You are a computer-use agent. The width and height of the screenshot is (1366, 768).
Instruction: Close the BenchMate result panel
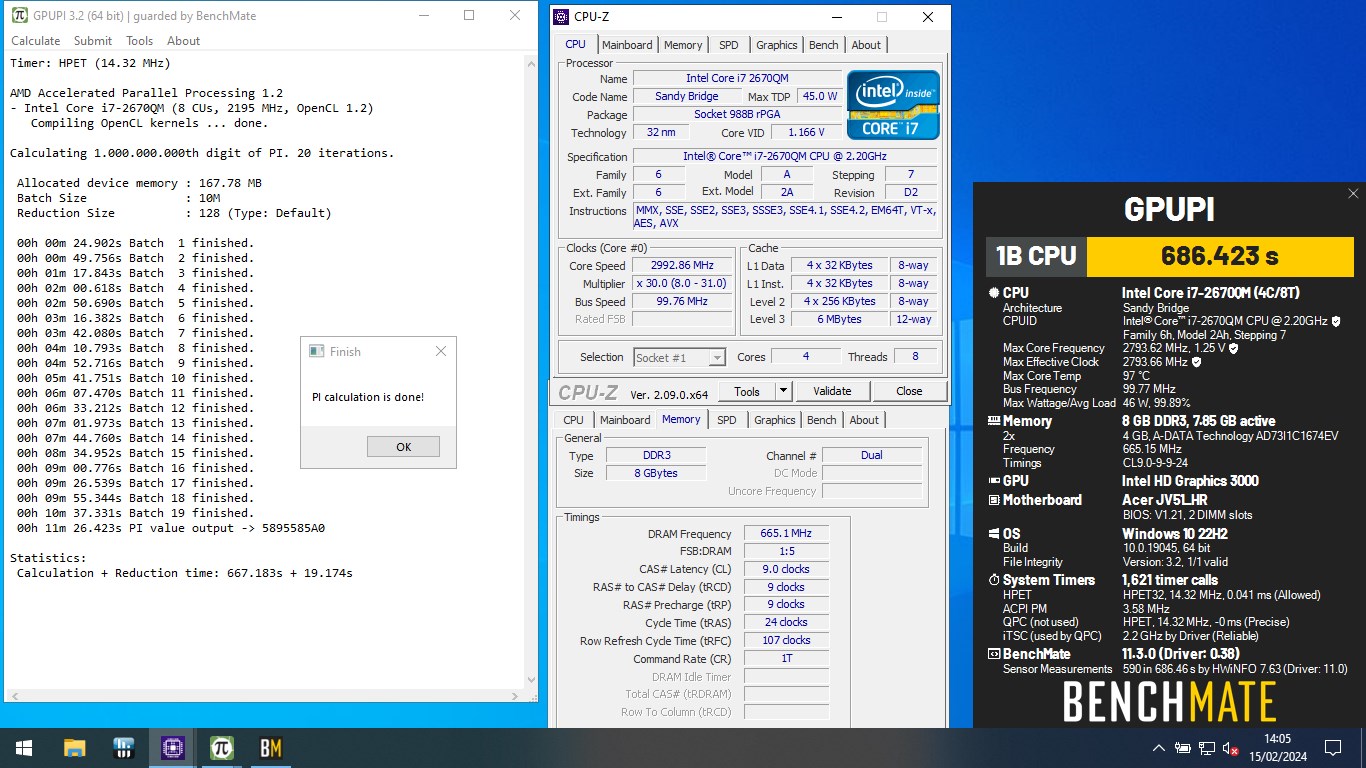point(1353,194)
